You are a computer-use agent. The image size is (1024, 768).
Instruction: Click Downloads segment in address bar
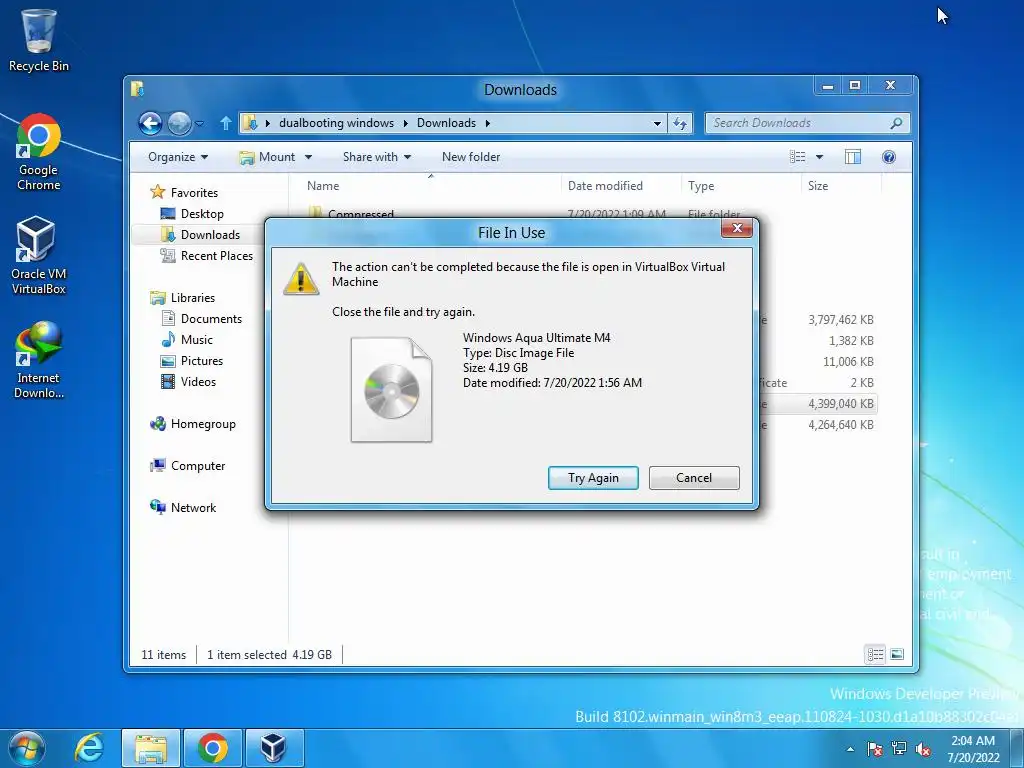pyautogui.click(x=446, y=123)
